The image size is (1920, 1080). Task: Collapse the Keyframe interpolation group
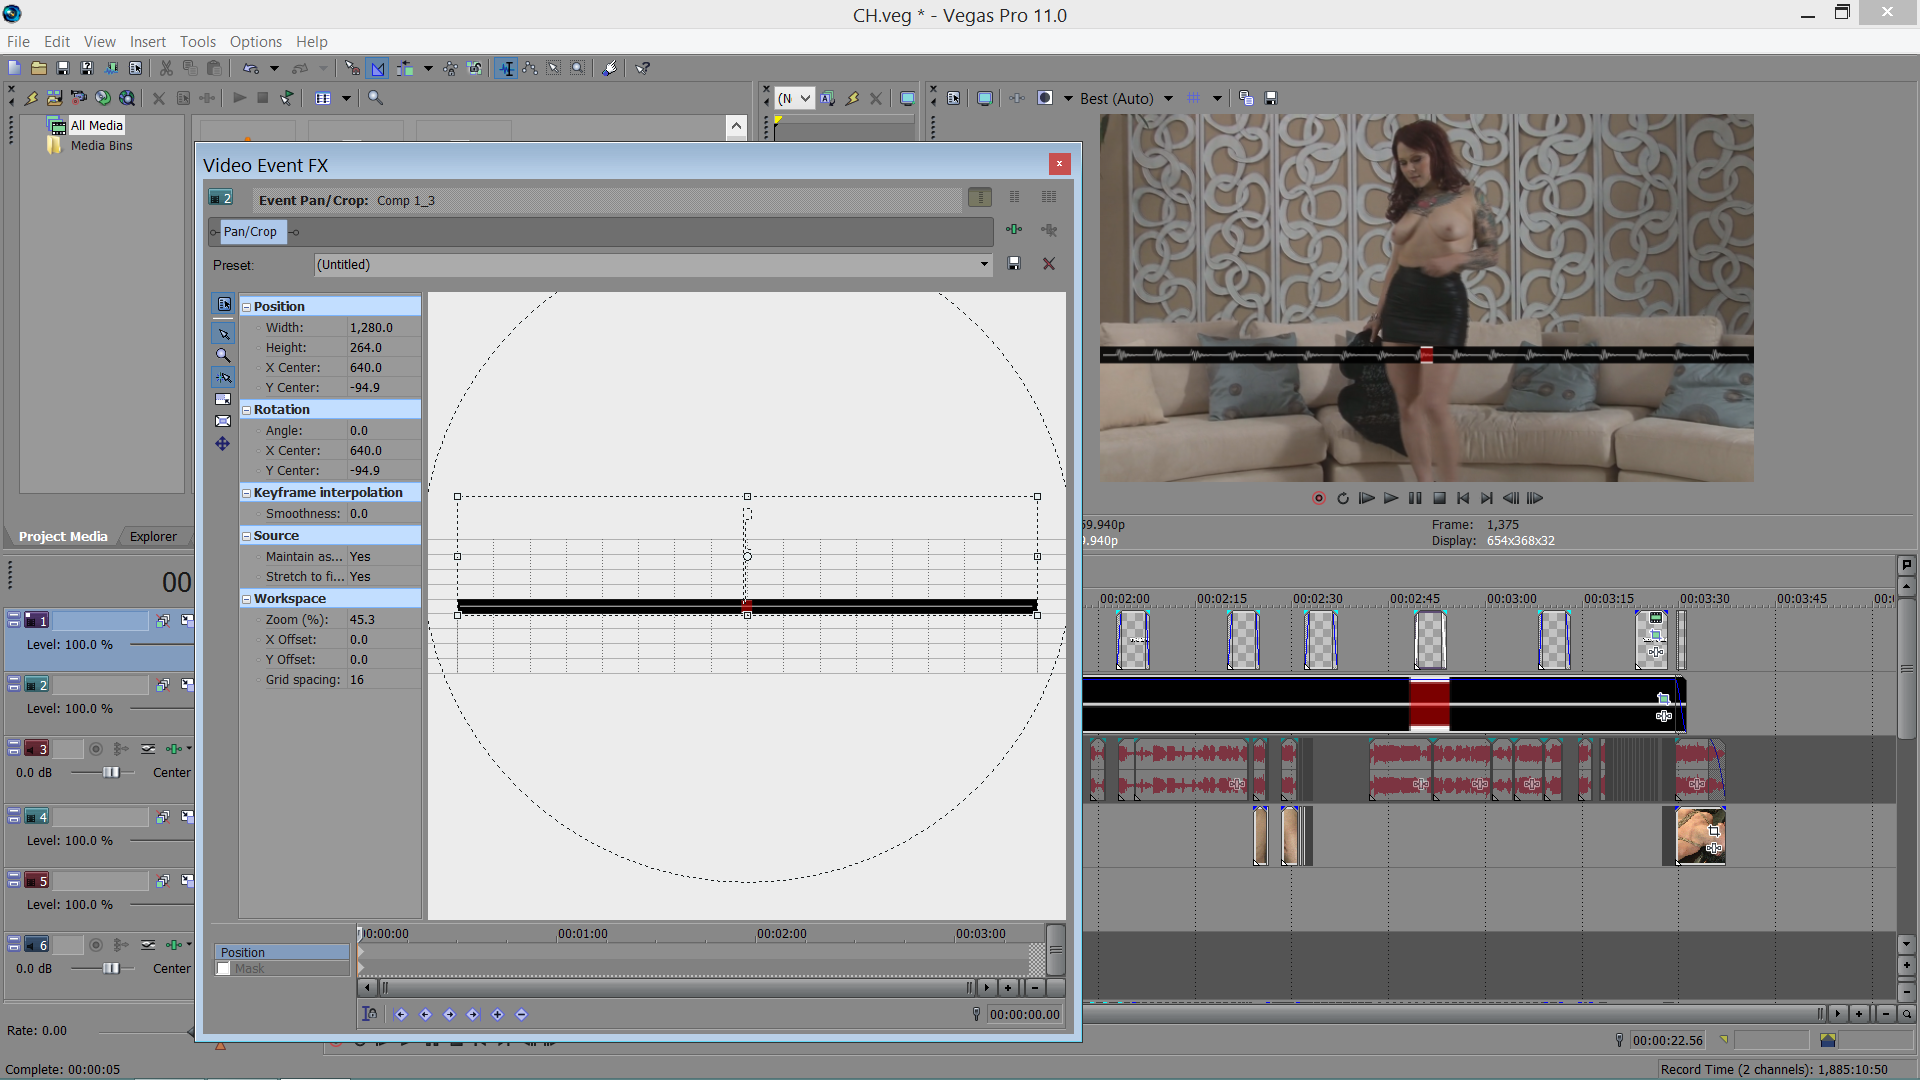[x=246, y=493]
